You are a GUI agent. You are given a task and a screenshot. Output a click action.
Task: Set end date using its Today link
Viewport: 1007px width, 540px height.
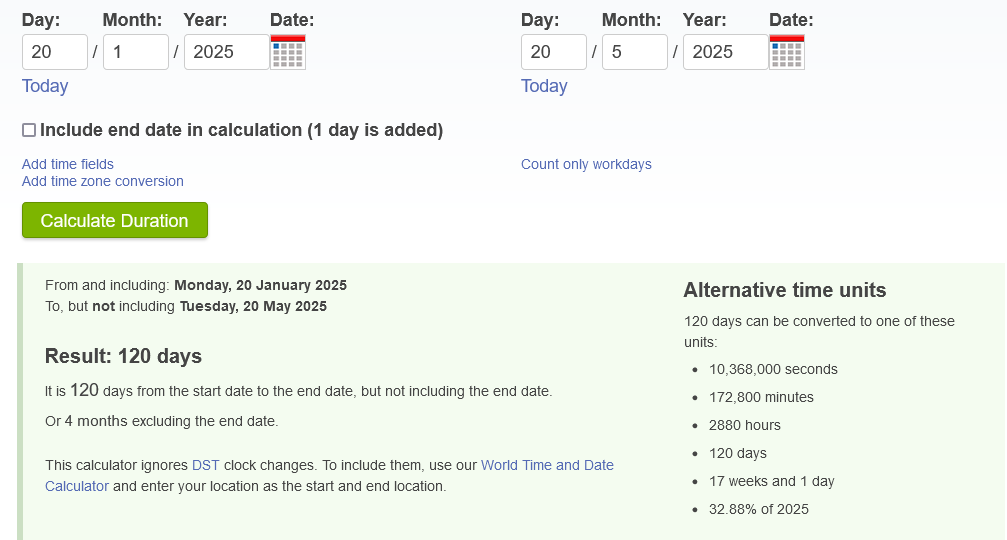544,86
